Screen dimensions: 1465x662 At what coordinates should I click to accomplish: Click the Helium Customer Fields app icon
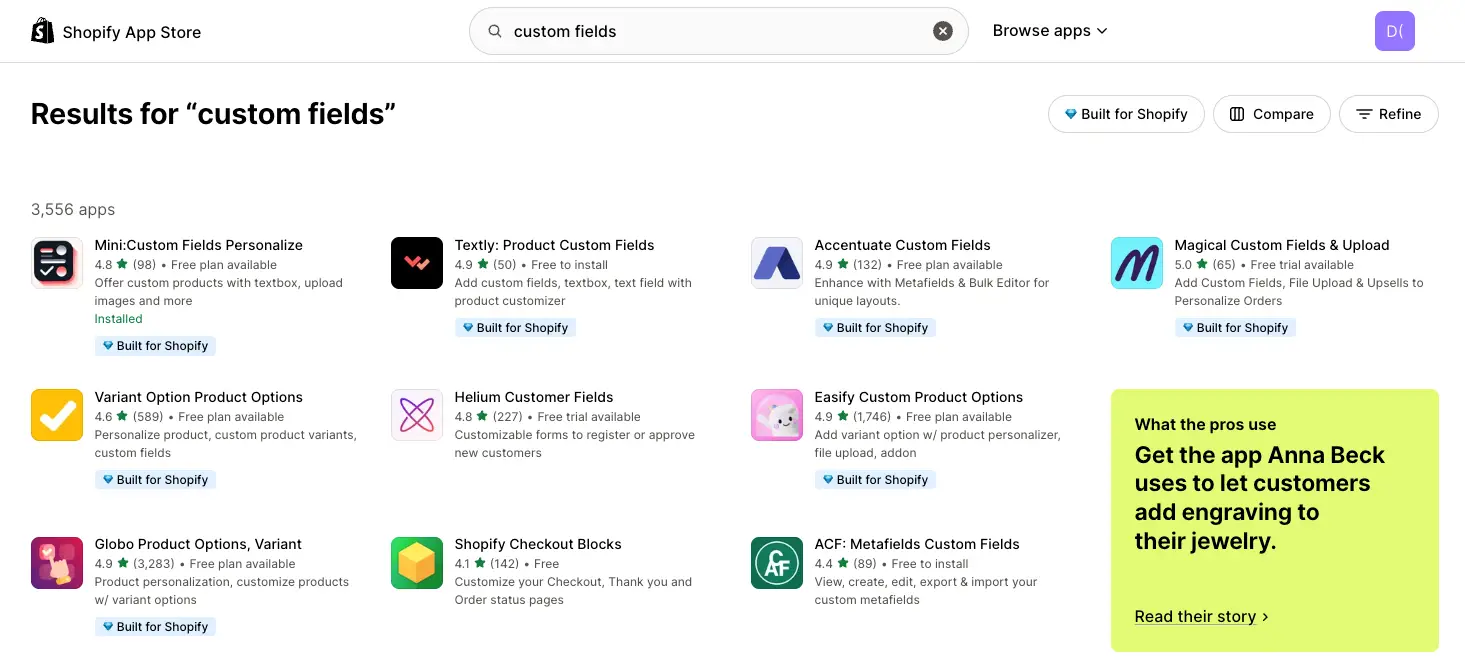tap(416, 414)
